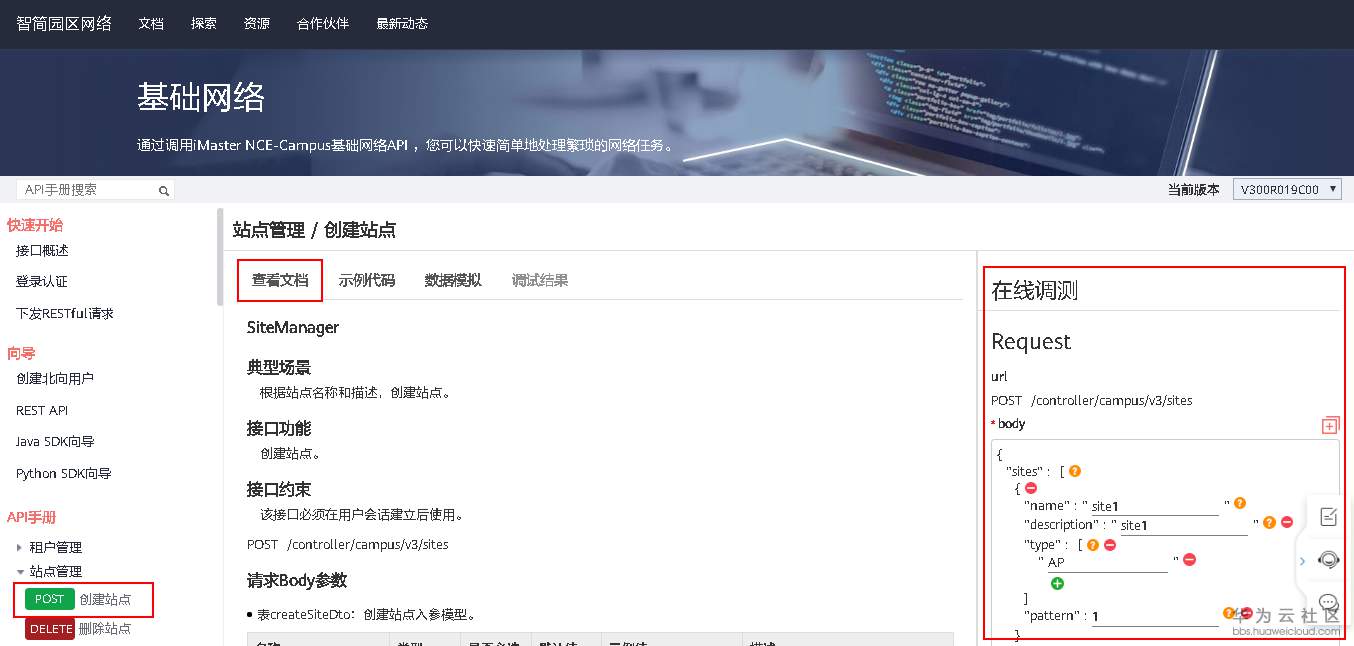Remove the "type" array with its red minus
The image size is (1354, 646).
[x=1110, y=545]
